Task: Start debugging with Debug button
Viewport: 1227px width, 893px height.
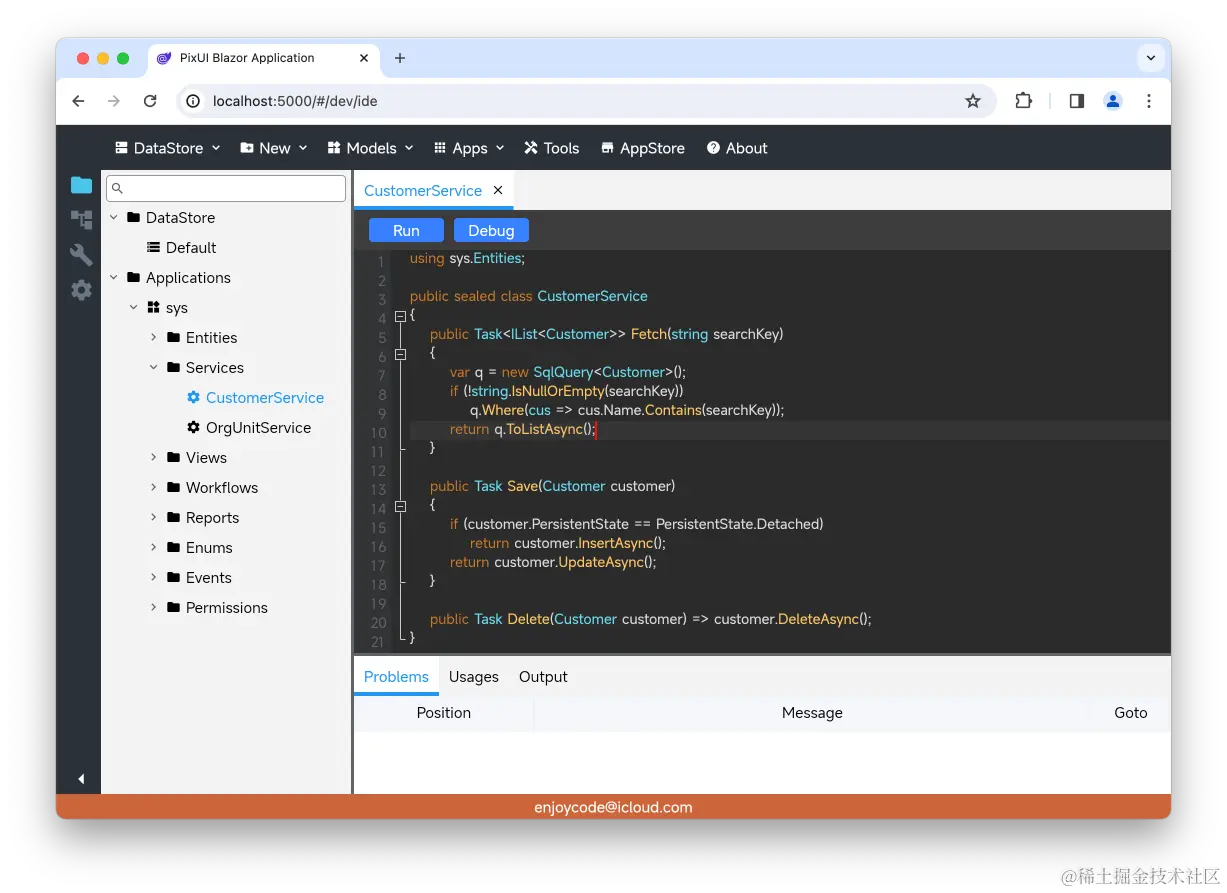Action: [x=491, y=230]
